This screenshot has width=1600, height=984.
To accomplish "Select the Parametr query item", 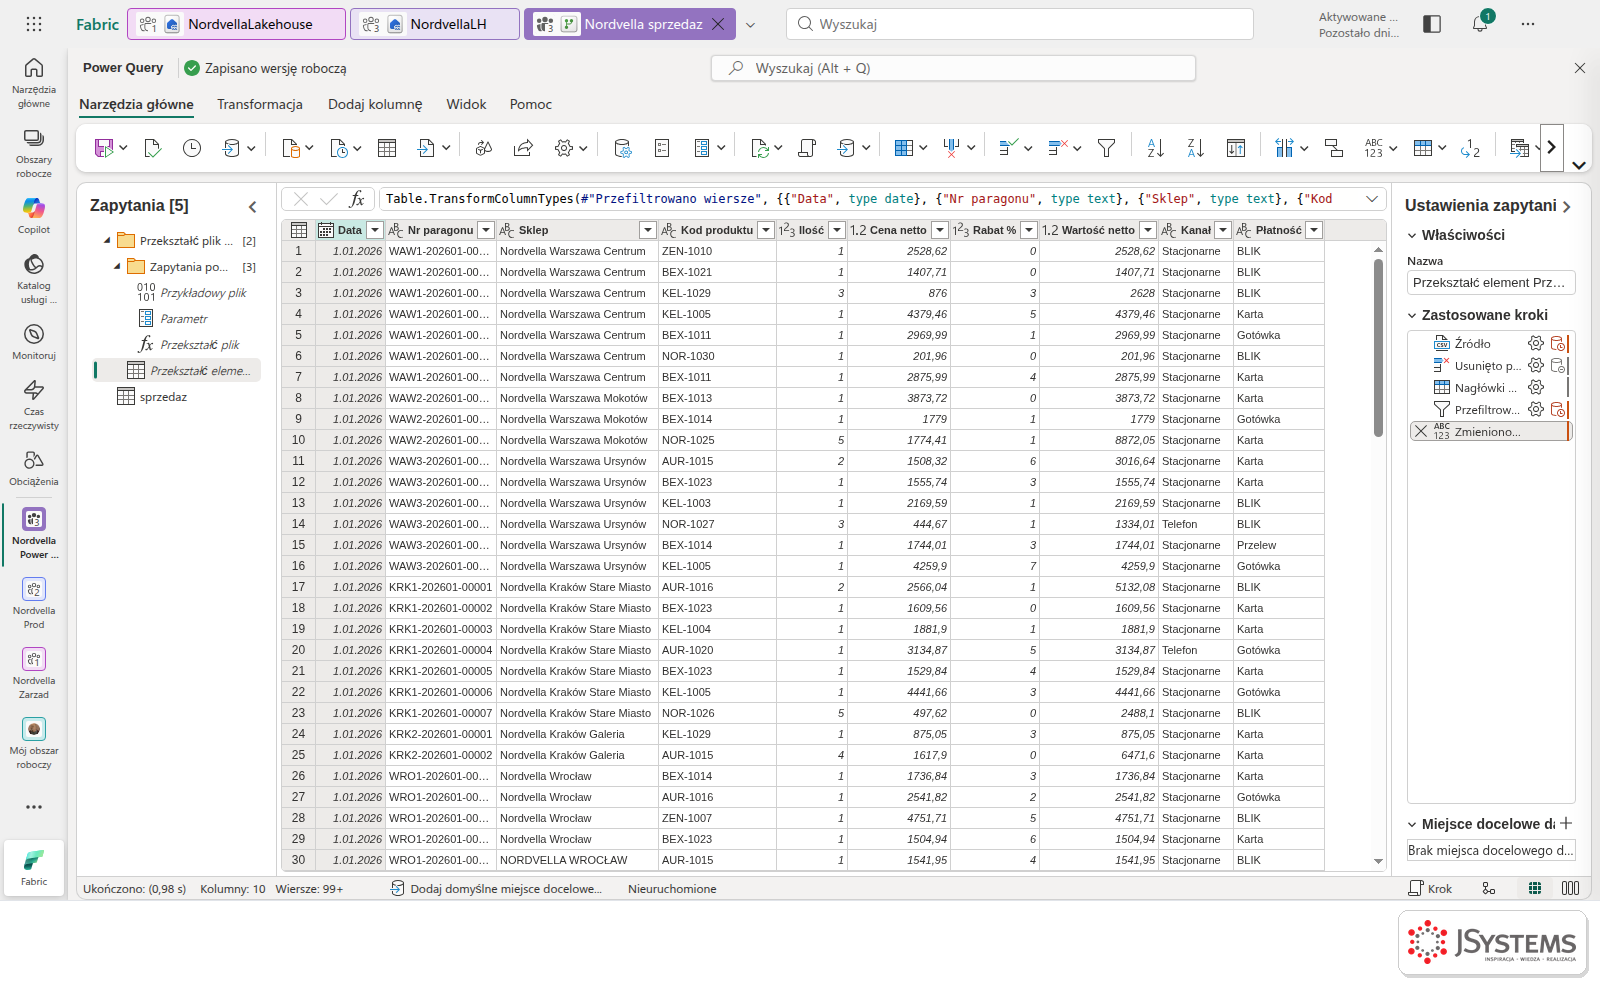I will click(x=184, y=319).
